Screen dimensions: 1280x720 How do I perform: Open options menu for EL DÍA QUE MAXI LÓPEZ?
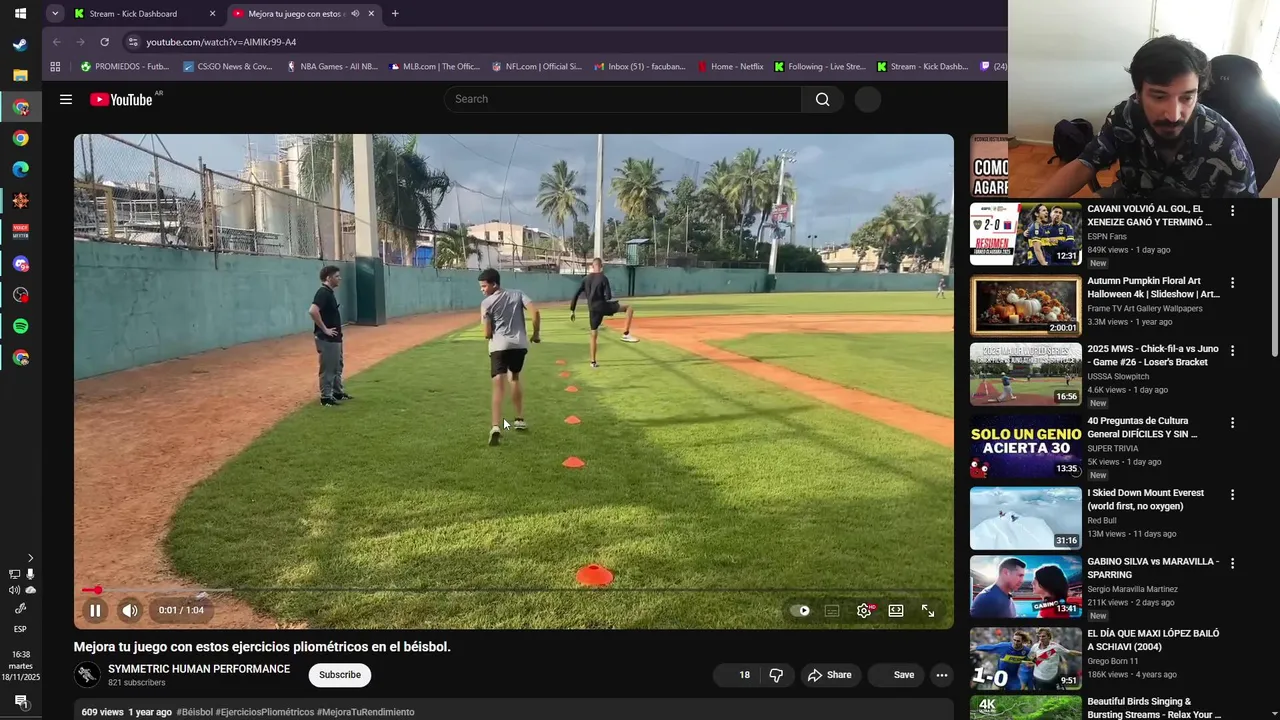click(x=1232, y=636)
